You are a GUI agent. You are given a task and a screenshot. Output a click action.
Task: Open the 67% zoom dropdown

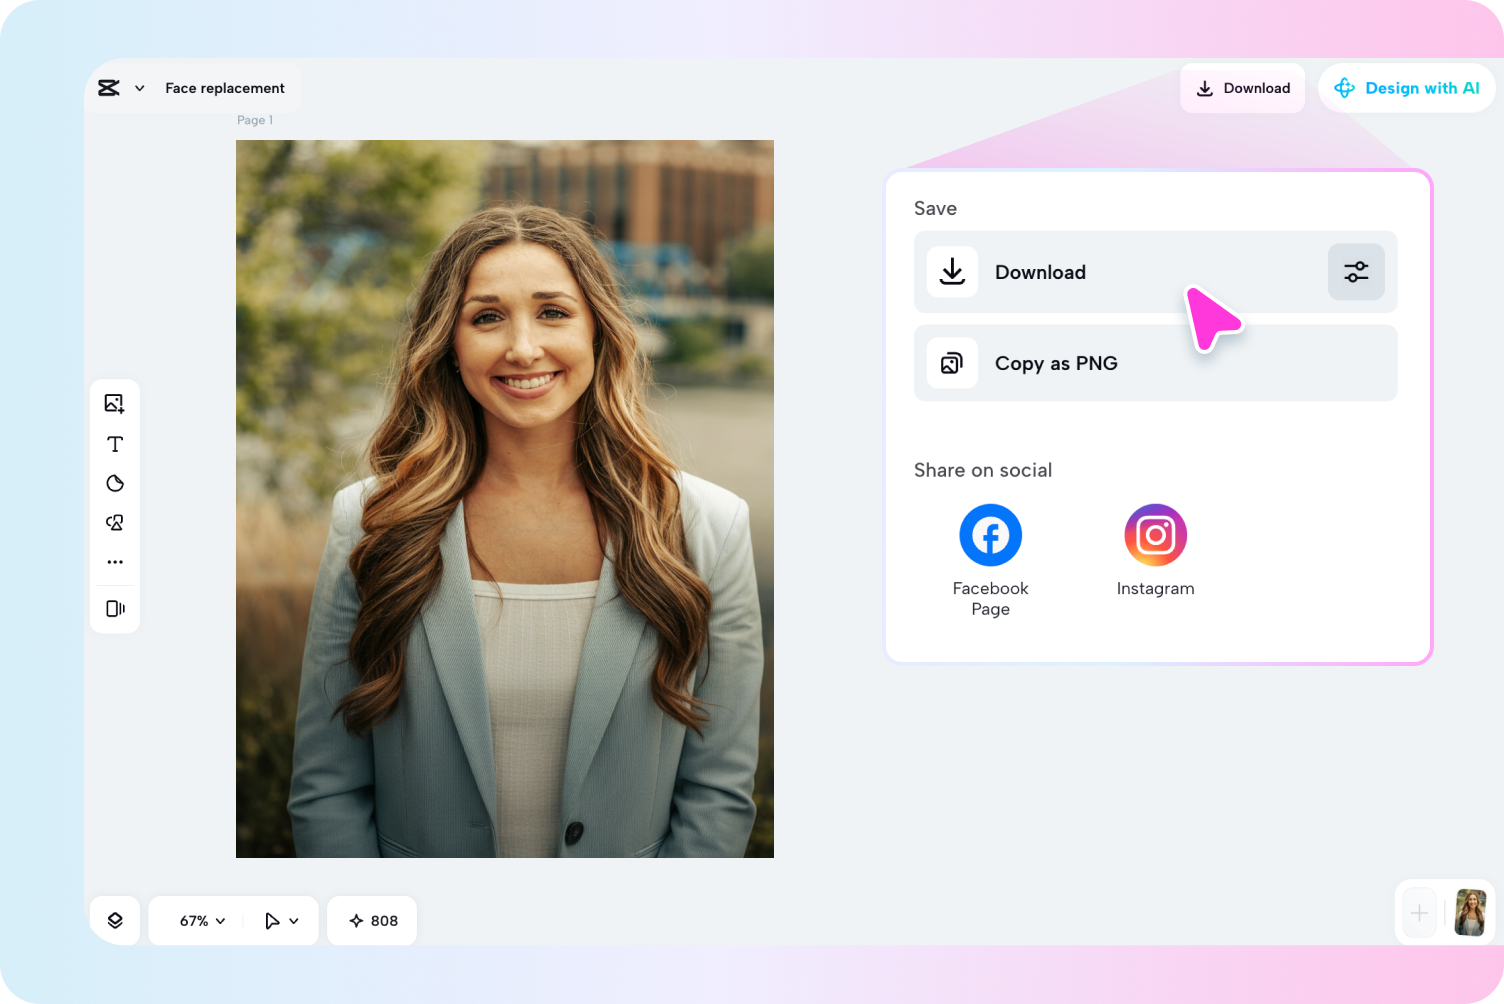(203, 921)
